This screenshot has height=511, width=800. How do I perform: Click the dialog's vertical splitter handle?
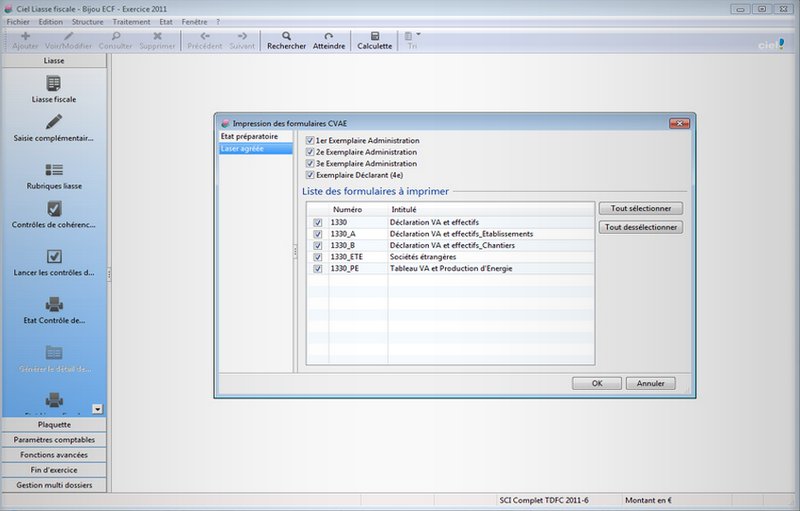click(x=295, y=251)
